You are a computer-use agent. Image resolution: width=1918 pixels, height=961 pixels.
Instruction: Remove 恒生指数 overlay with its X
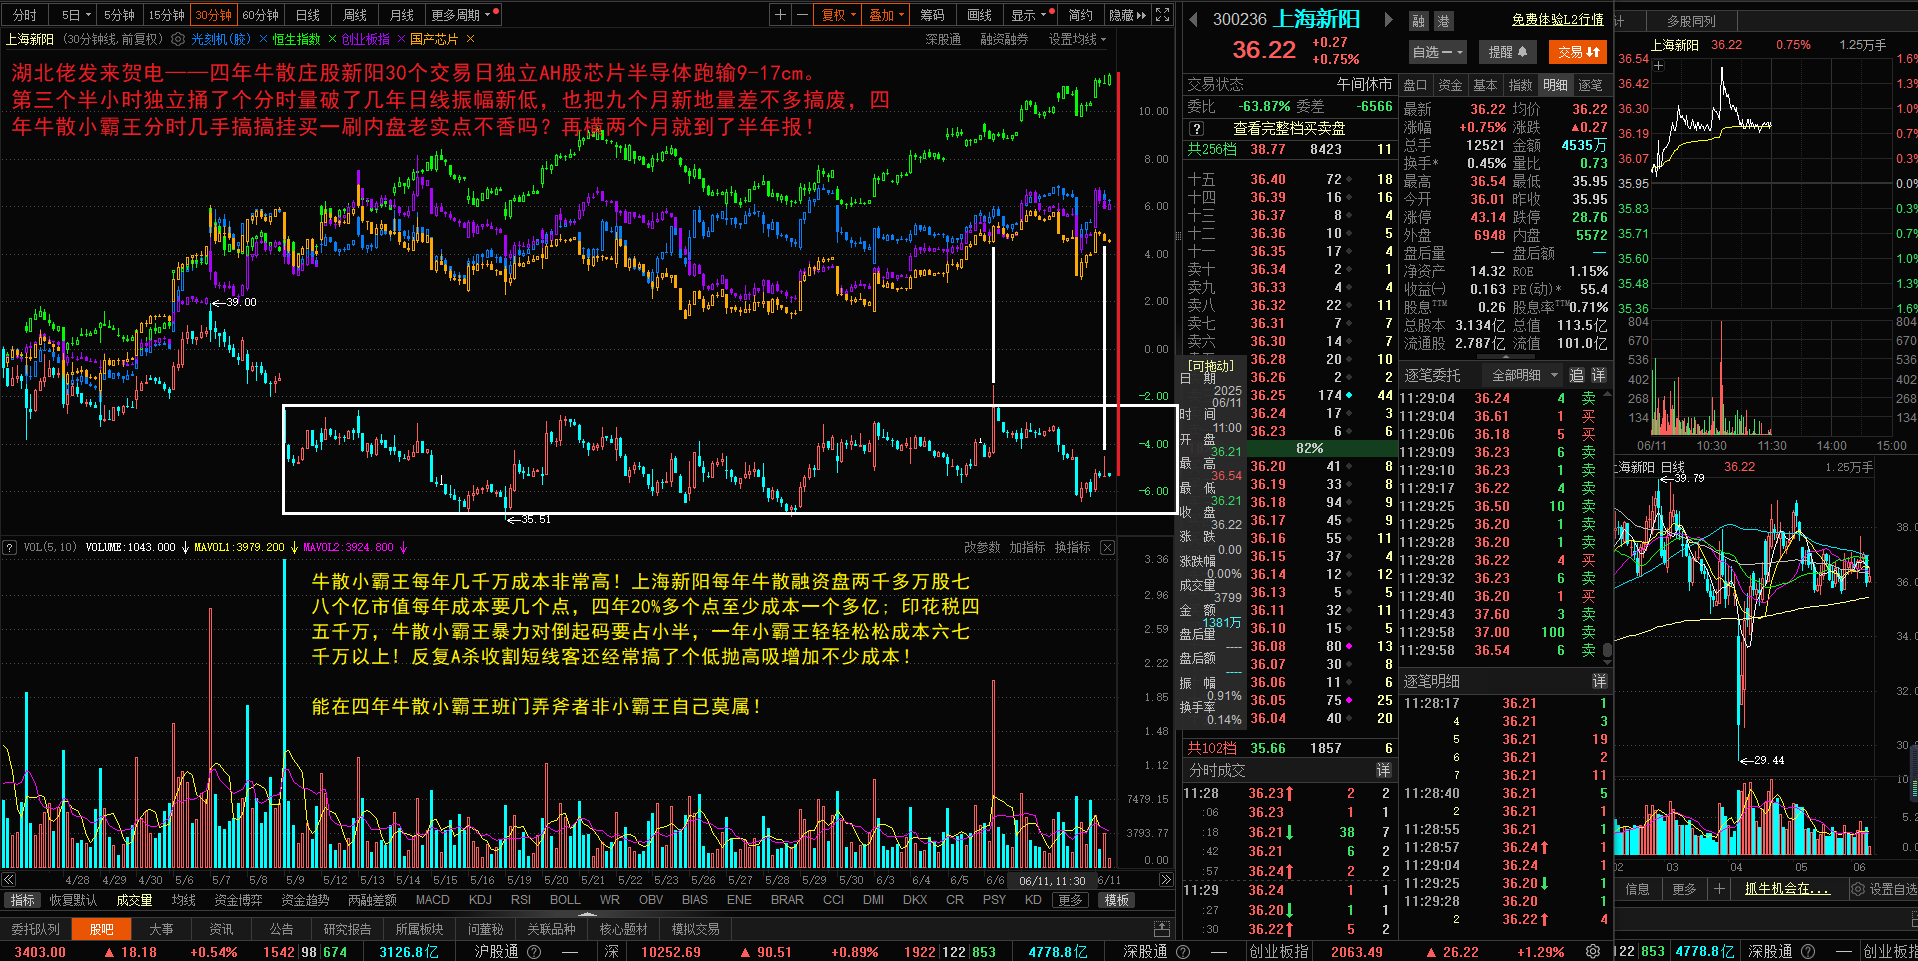[332, 39]
